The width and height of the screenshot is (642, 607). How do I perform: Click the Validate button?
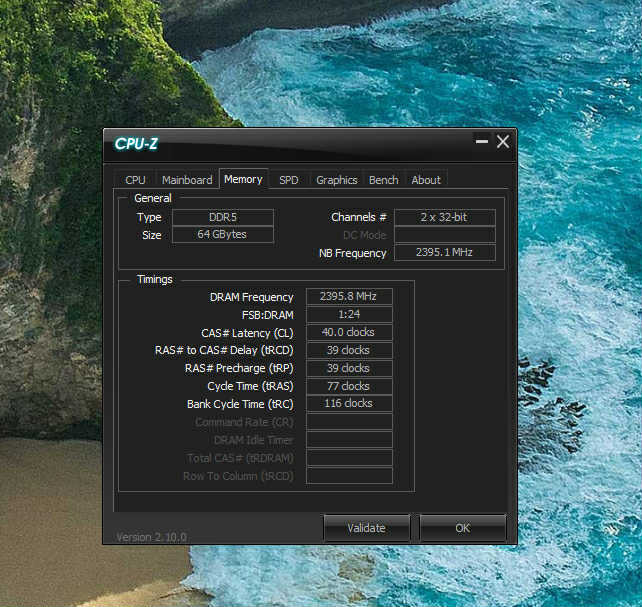366,528
